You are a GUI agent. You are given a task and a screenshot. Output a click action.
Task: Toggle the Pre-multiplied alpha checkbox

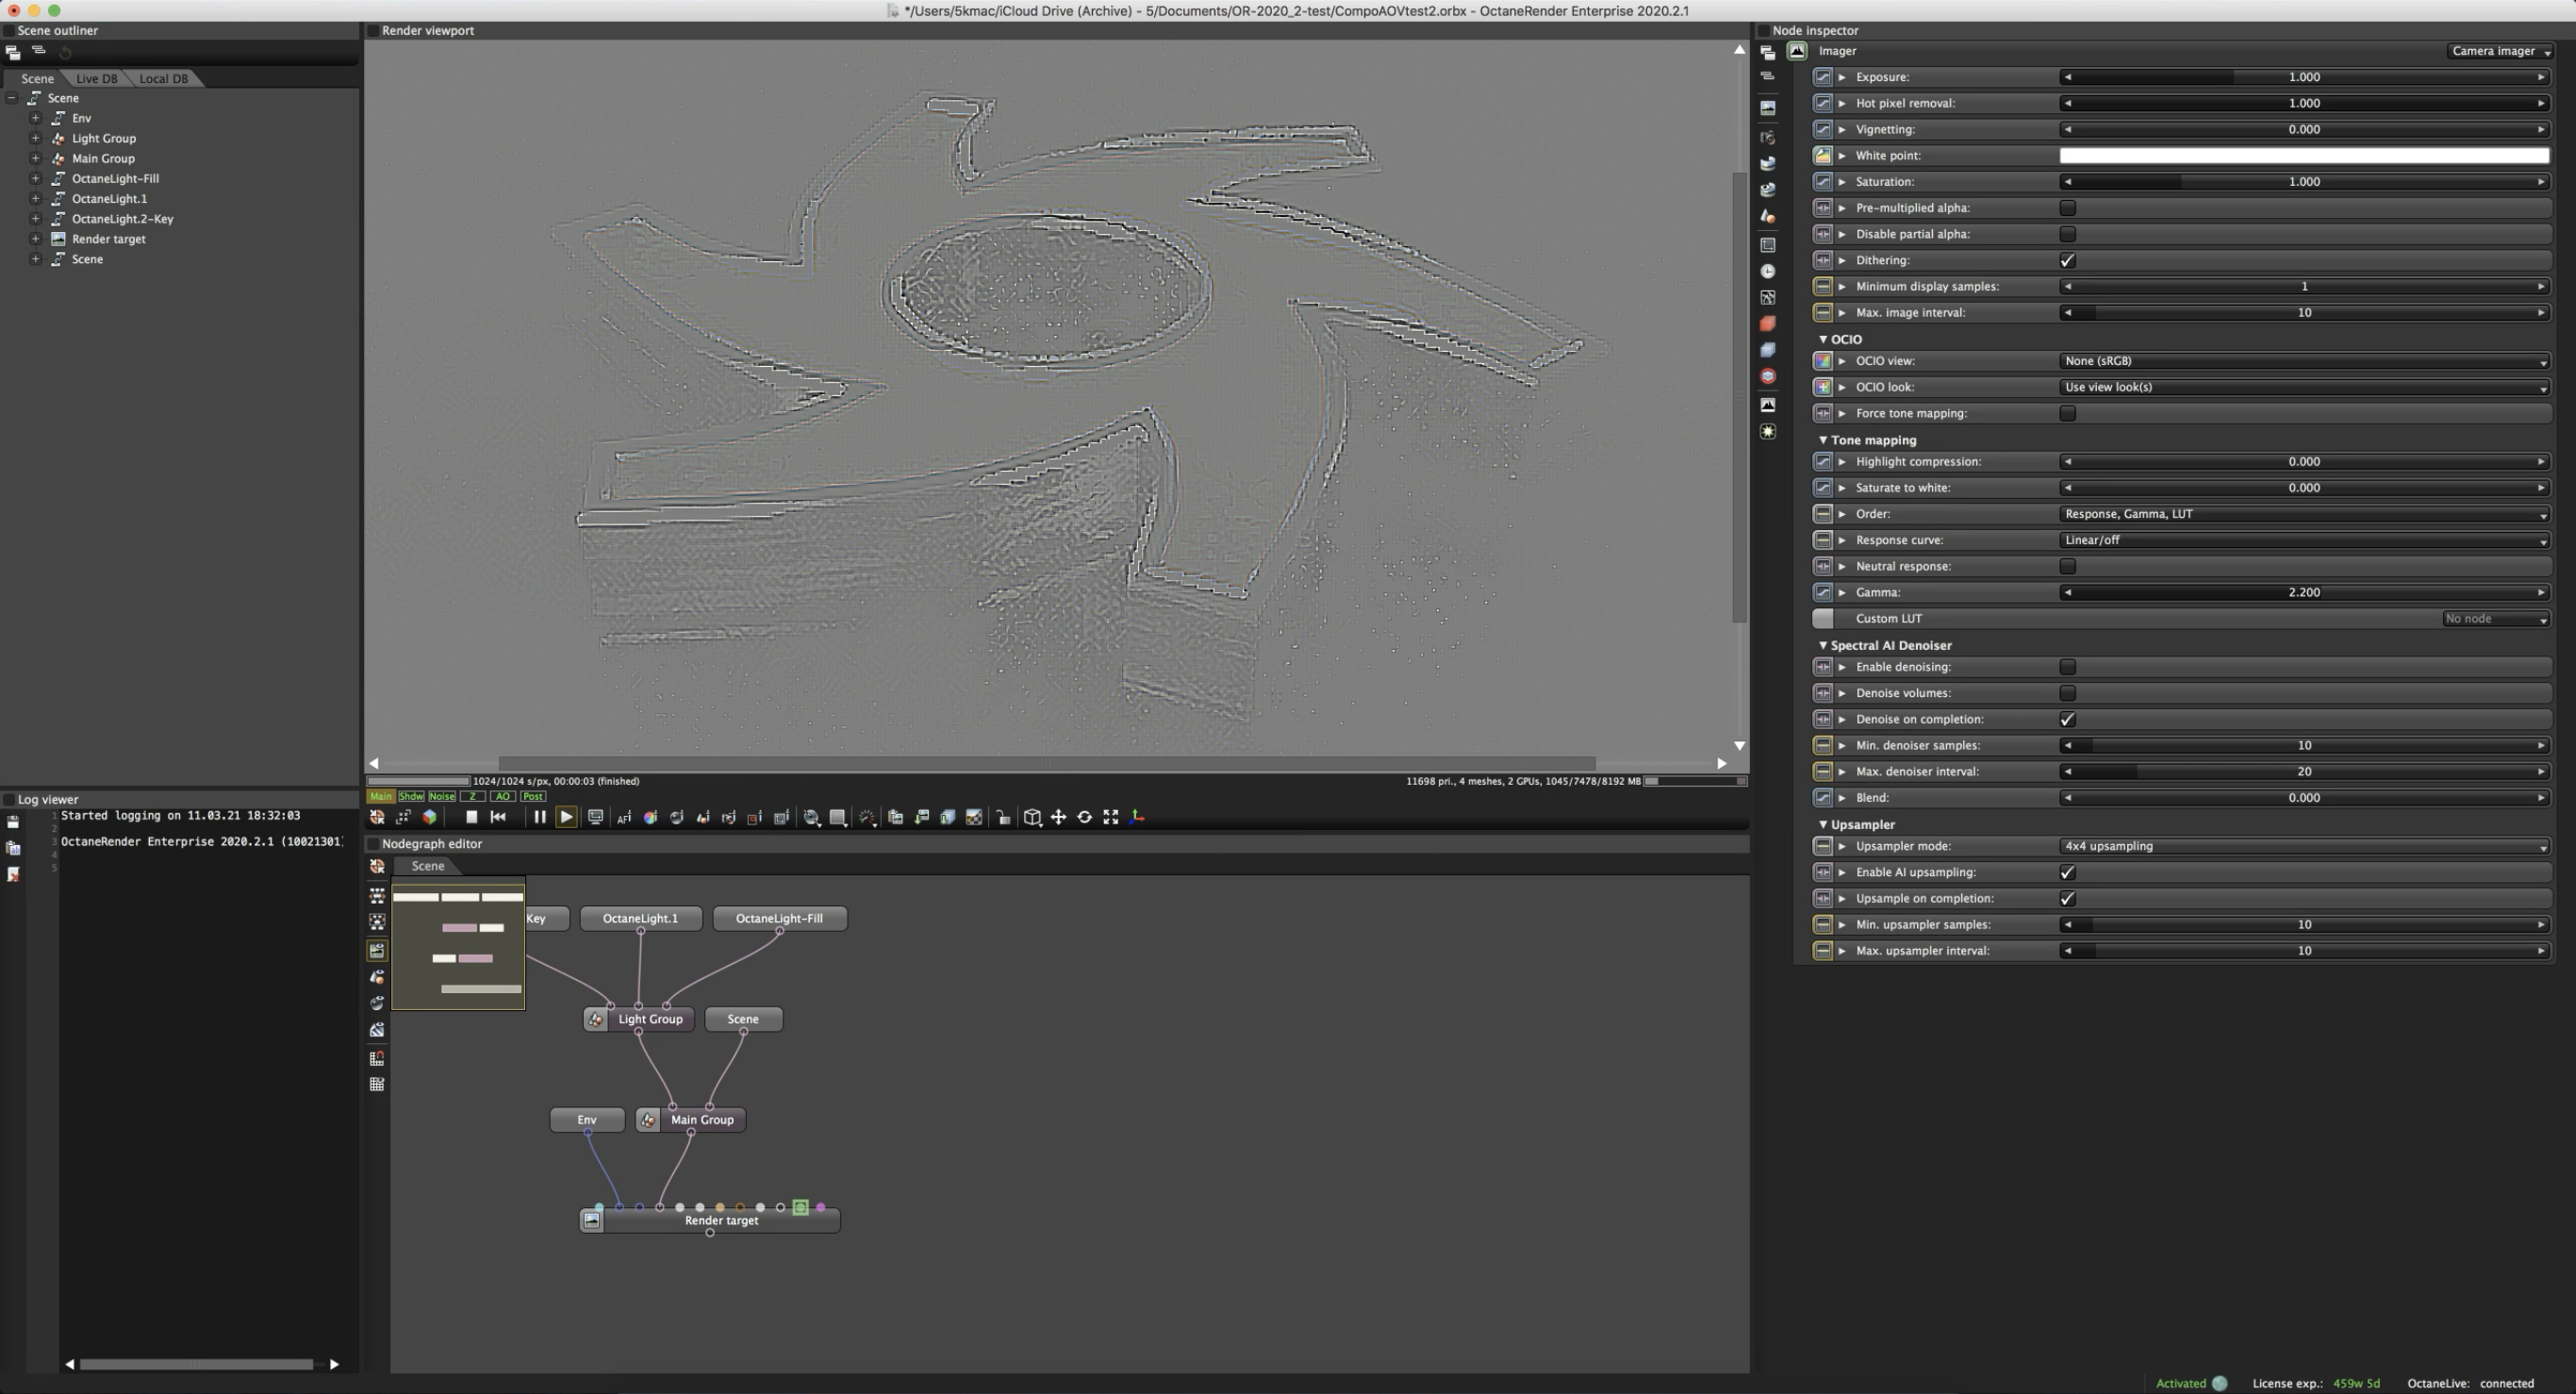(x=2067, y=208)
